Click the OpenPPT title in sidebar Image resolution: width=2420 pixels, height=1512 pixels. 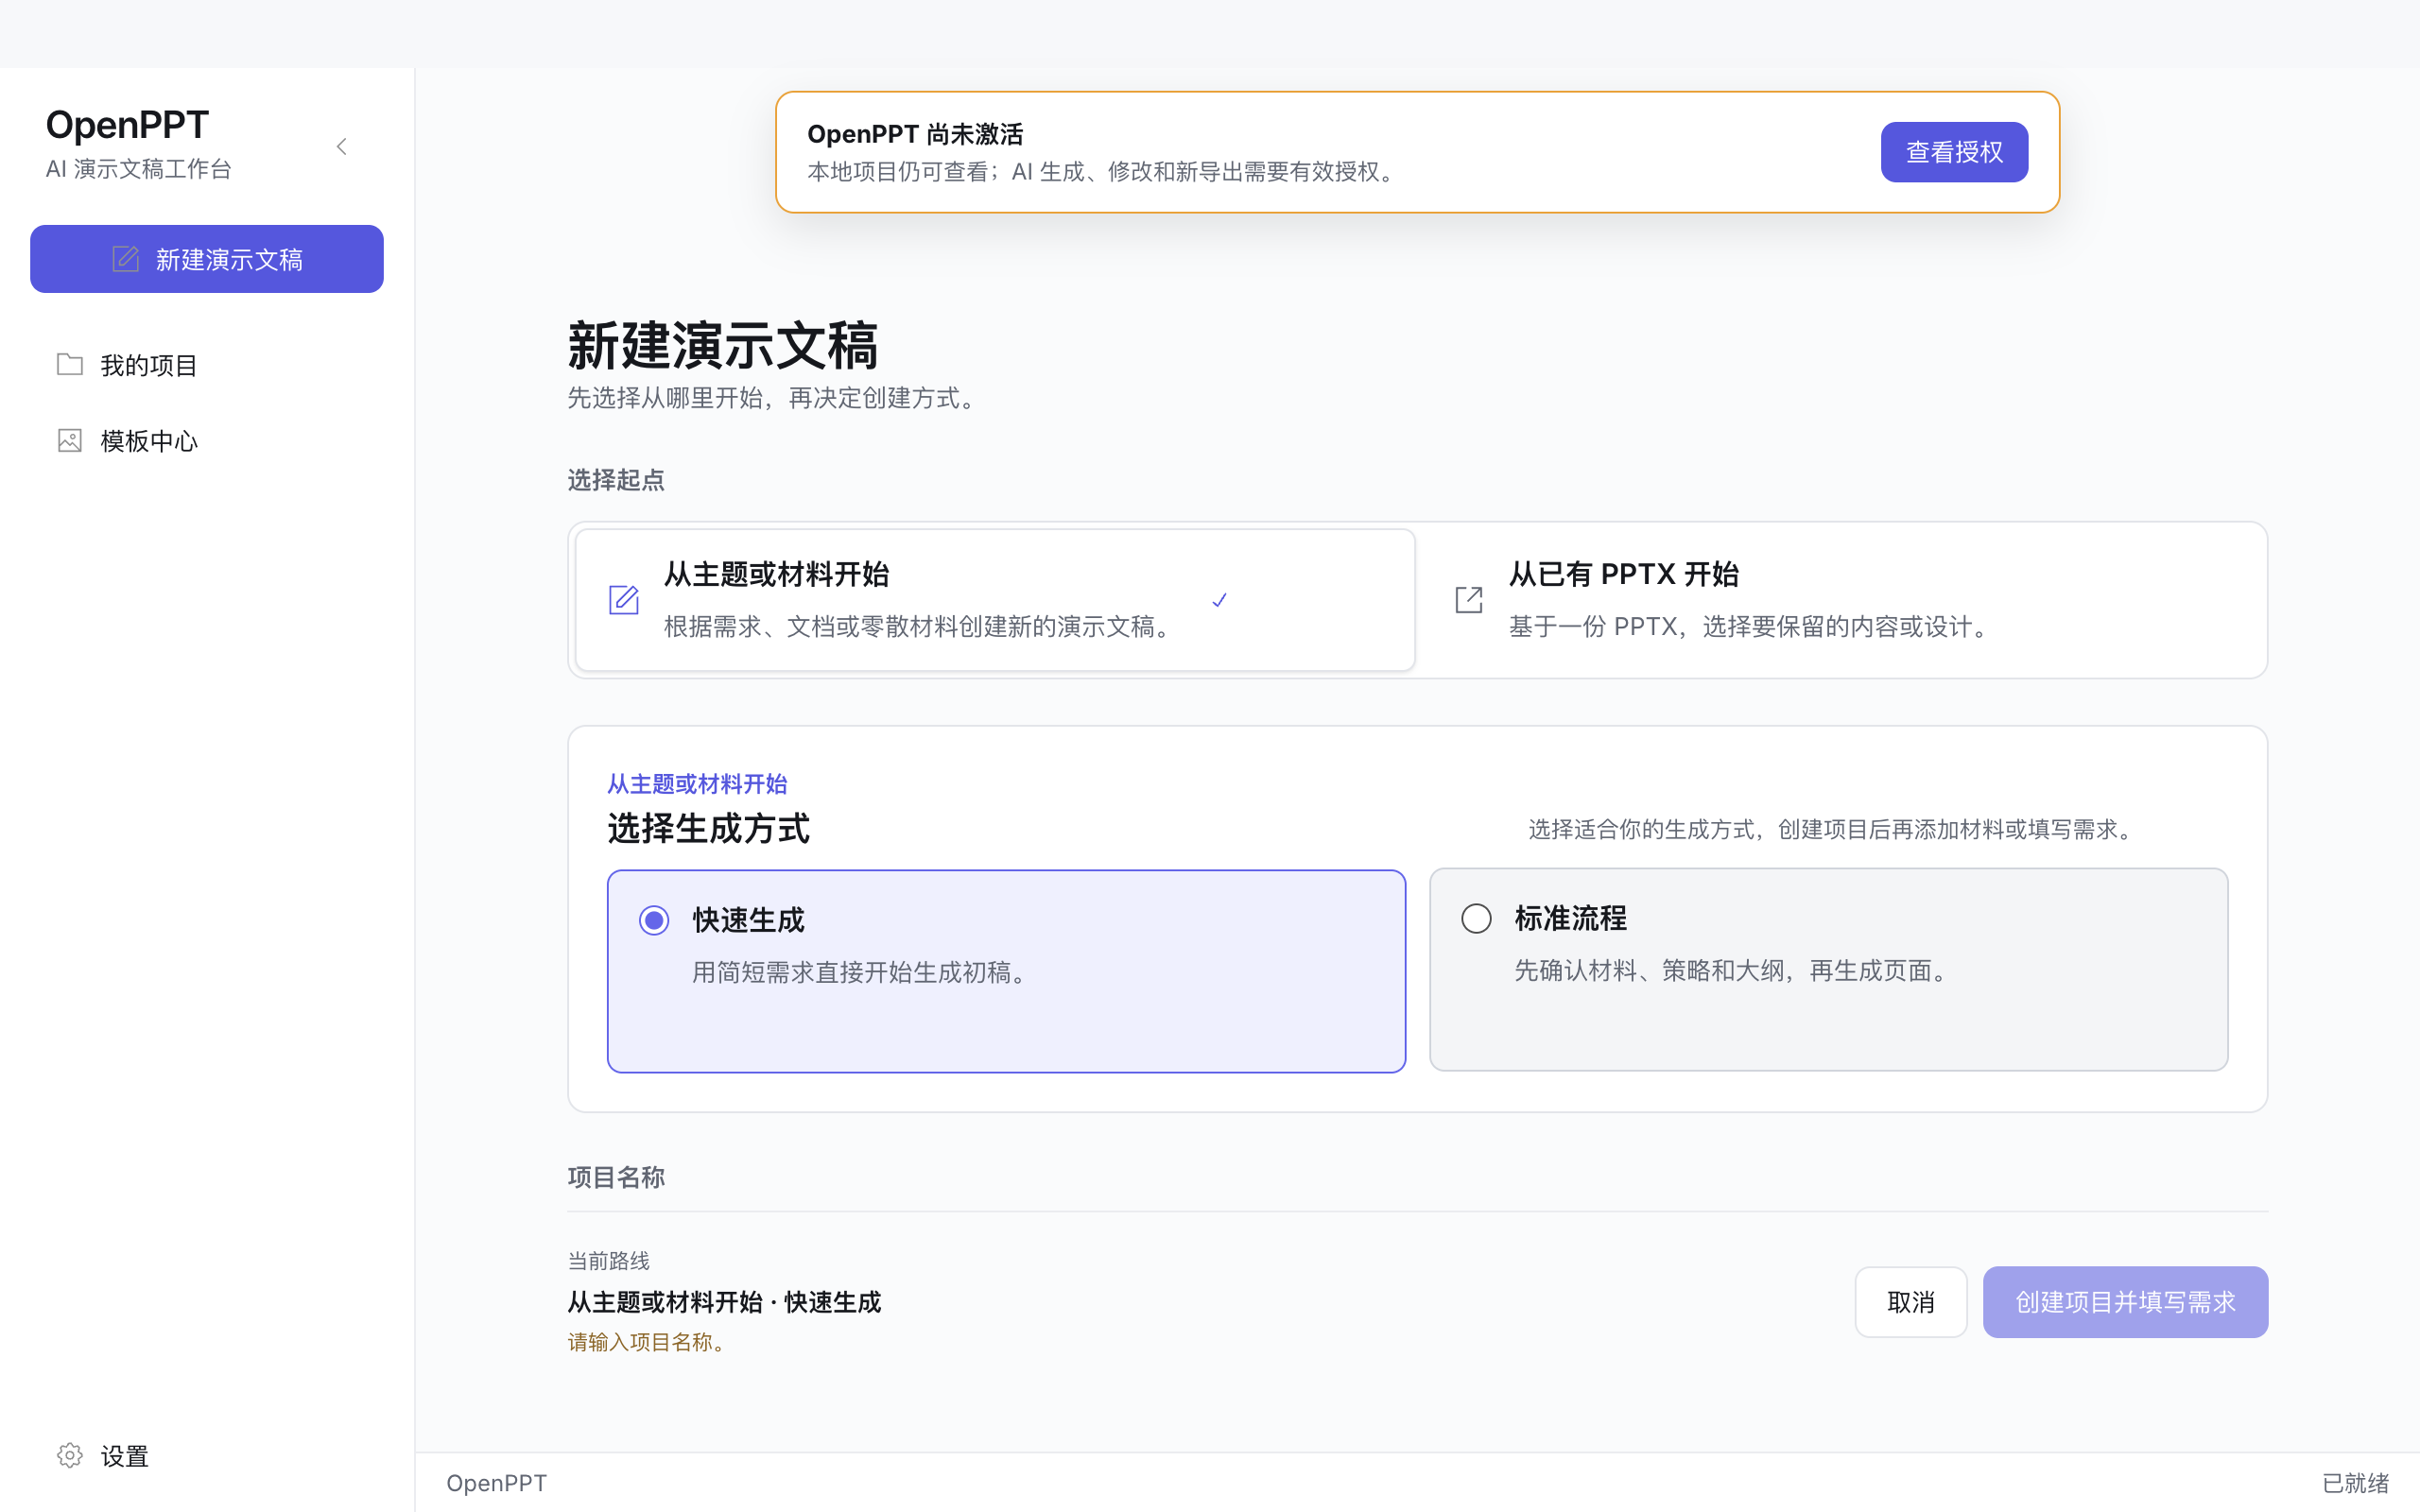(127, 125)
